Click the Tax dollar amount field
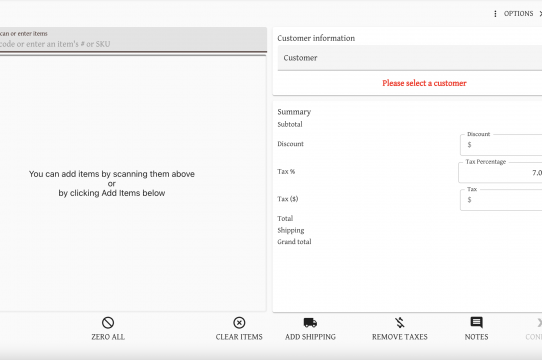The height and width of the screenshot is (360, 542). (501, 200)
